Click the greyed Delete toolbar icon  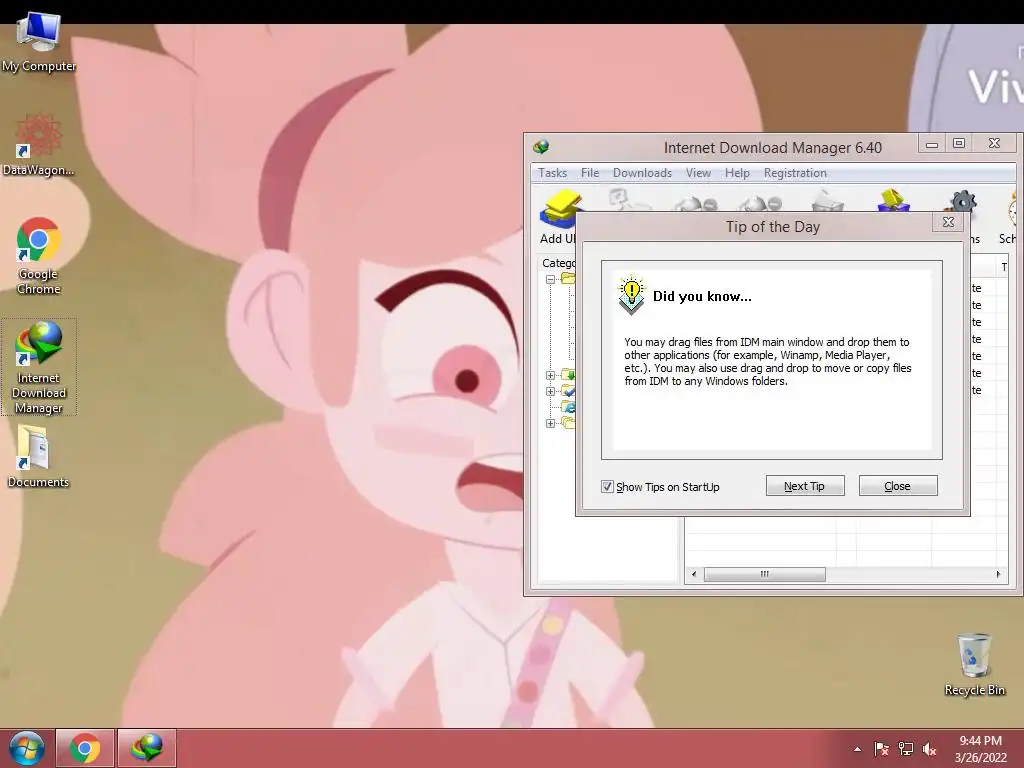pyautogui.click(x=827, y=200)
